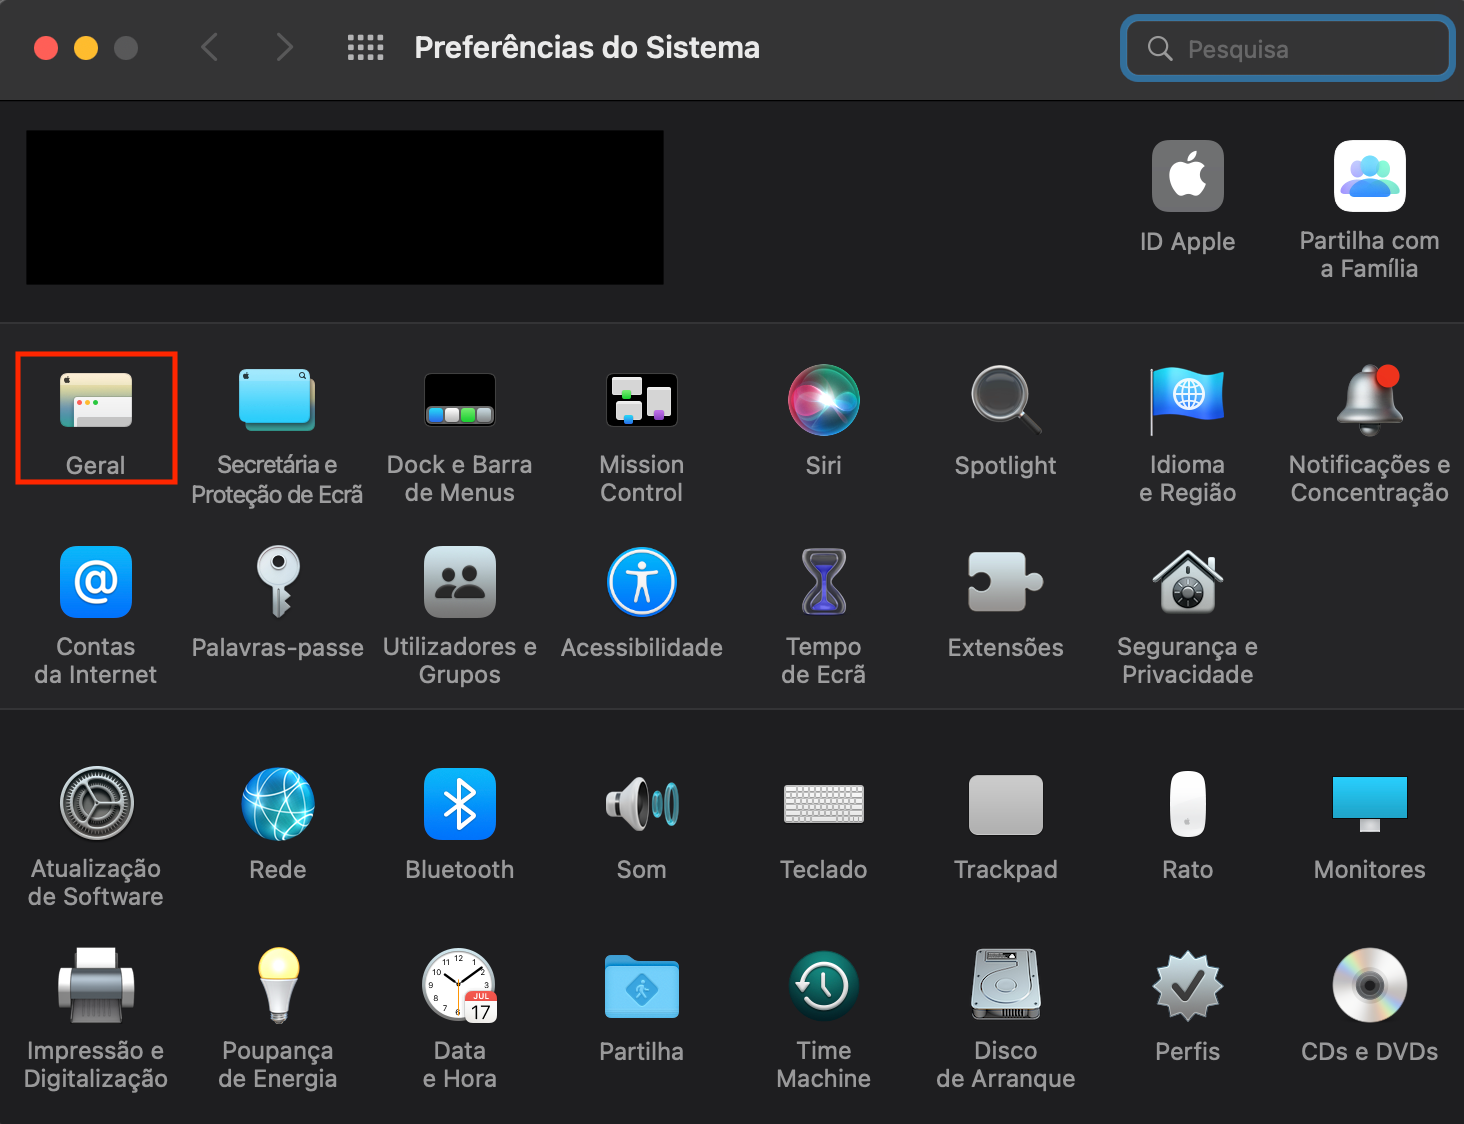The height and width of the screenshot is (1124, 1464).
Task: Launch Mission Control preferences
Action: click(641, 401)
